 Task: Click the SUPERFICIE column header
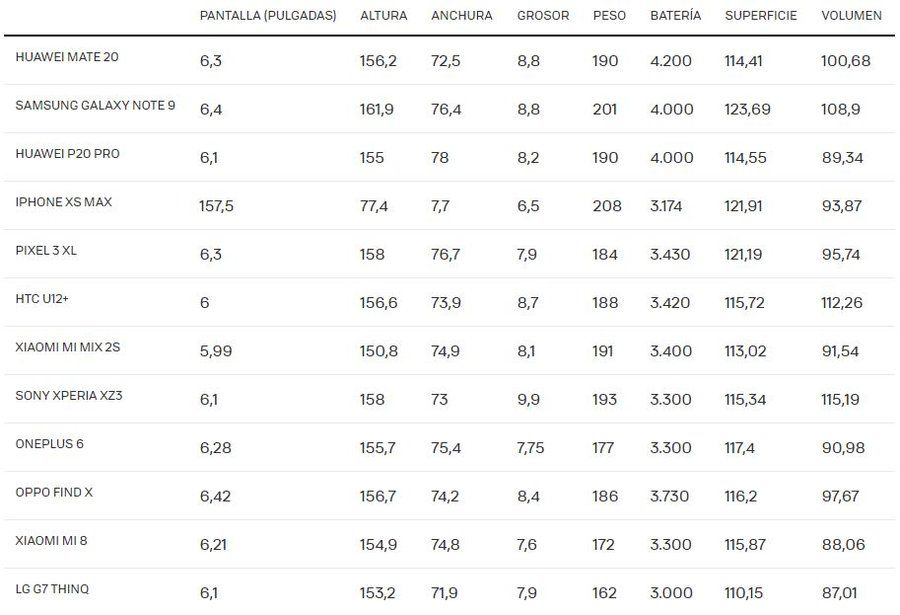761,16
